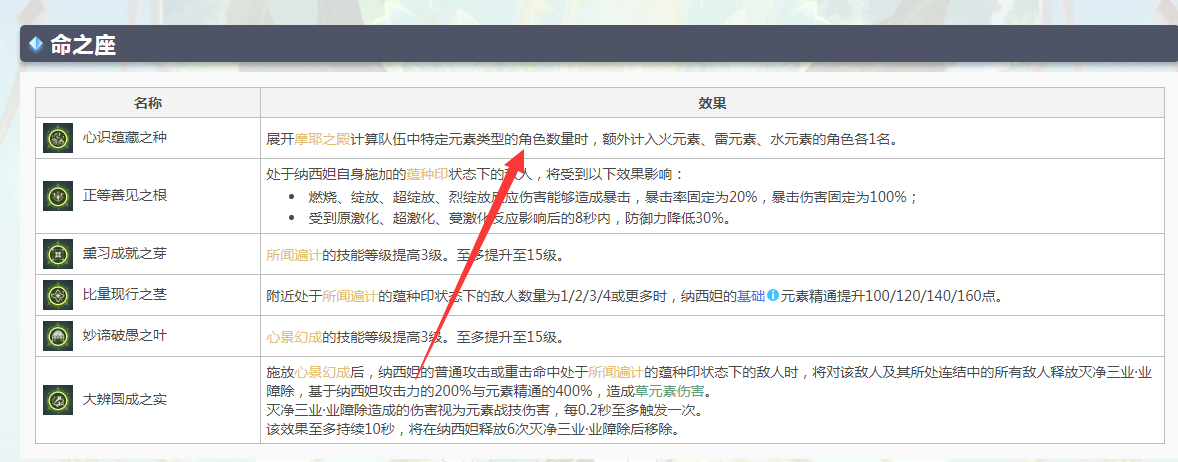
Task: Click the 妙谛破愚之叶 constellation icon
Action: [x=58, y=336]
